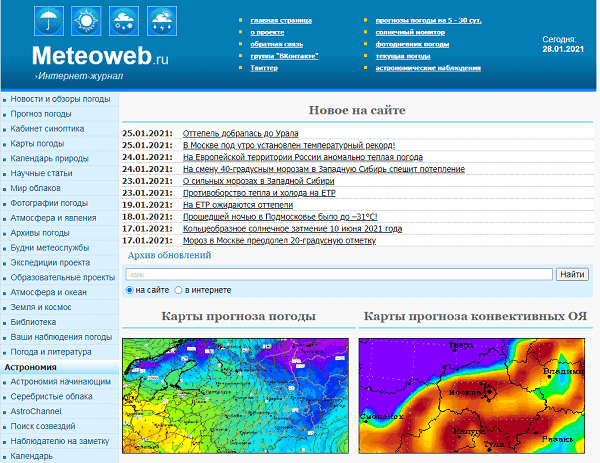600x463 pixels.
Task: Open the 'главная страница' header link
Action: [x=281, y=21]
